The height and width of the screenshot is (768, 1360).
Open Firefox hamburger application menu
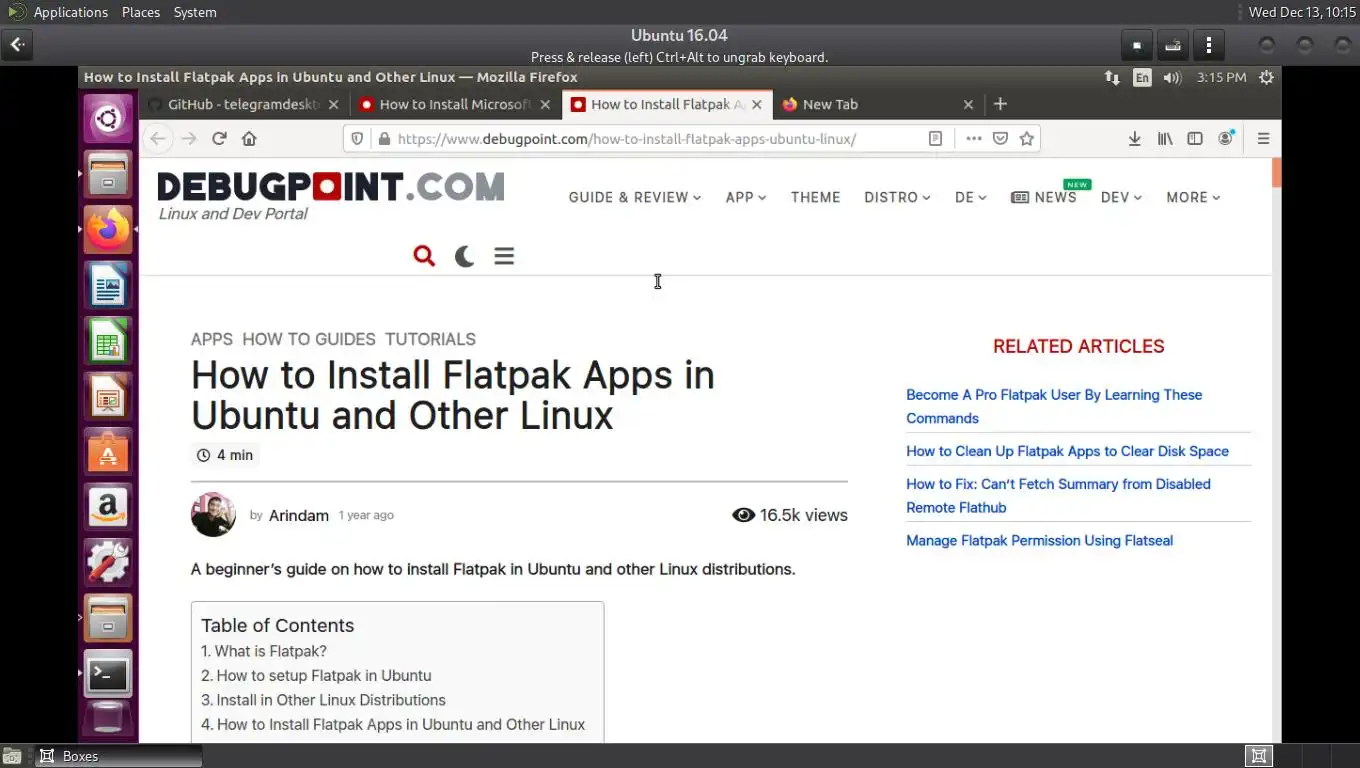point(1263,139)
